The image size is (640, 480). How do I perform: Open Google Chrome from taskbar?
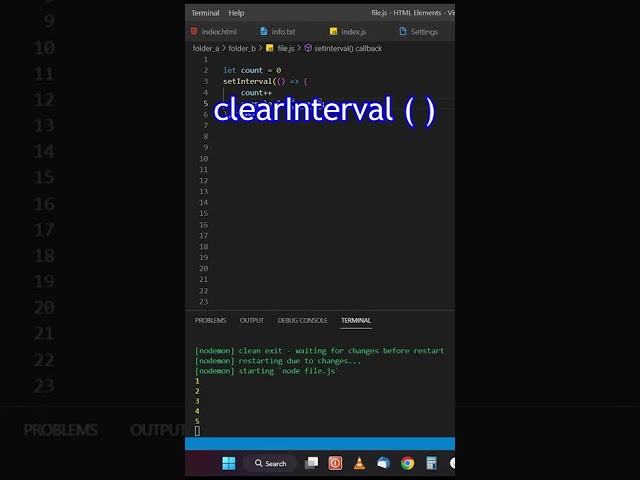pyautogui.click(x=407, y=463)
